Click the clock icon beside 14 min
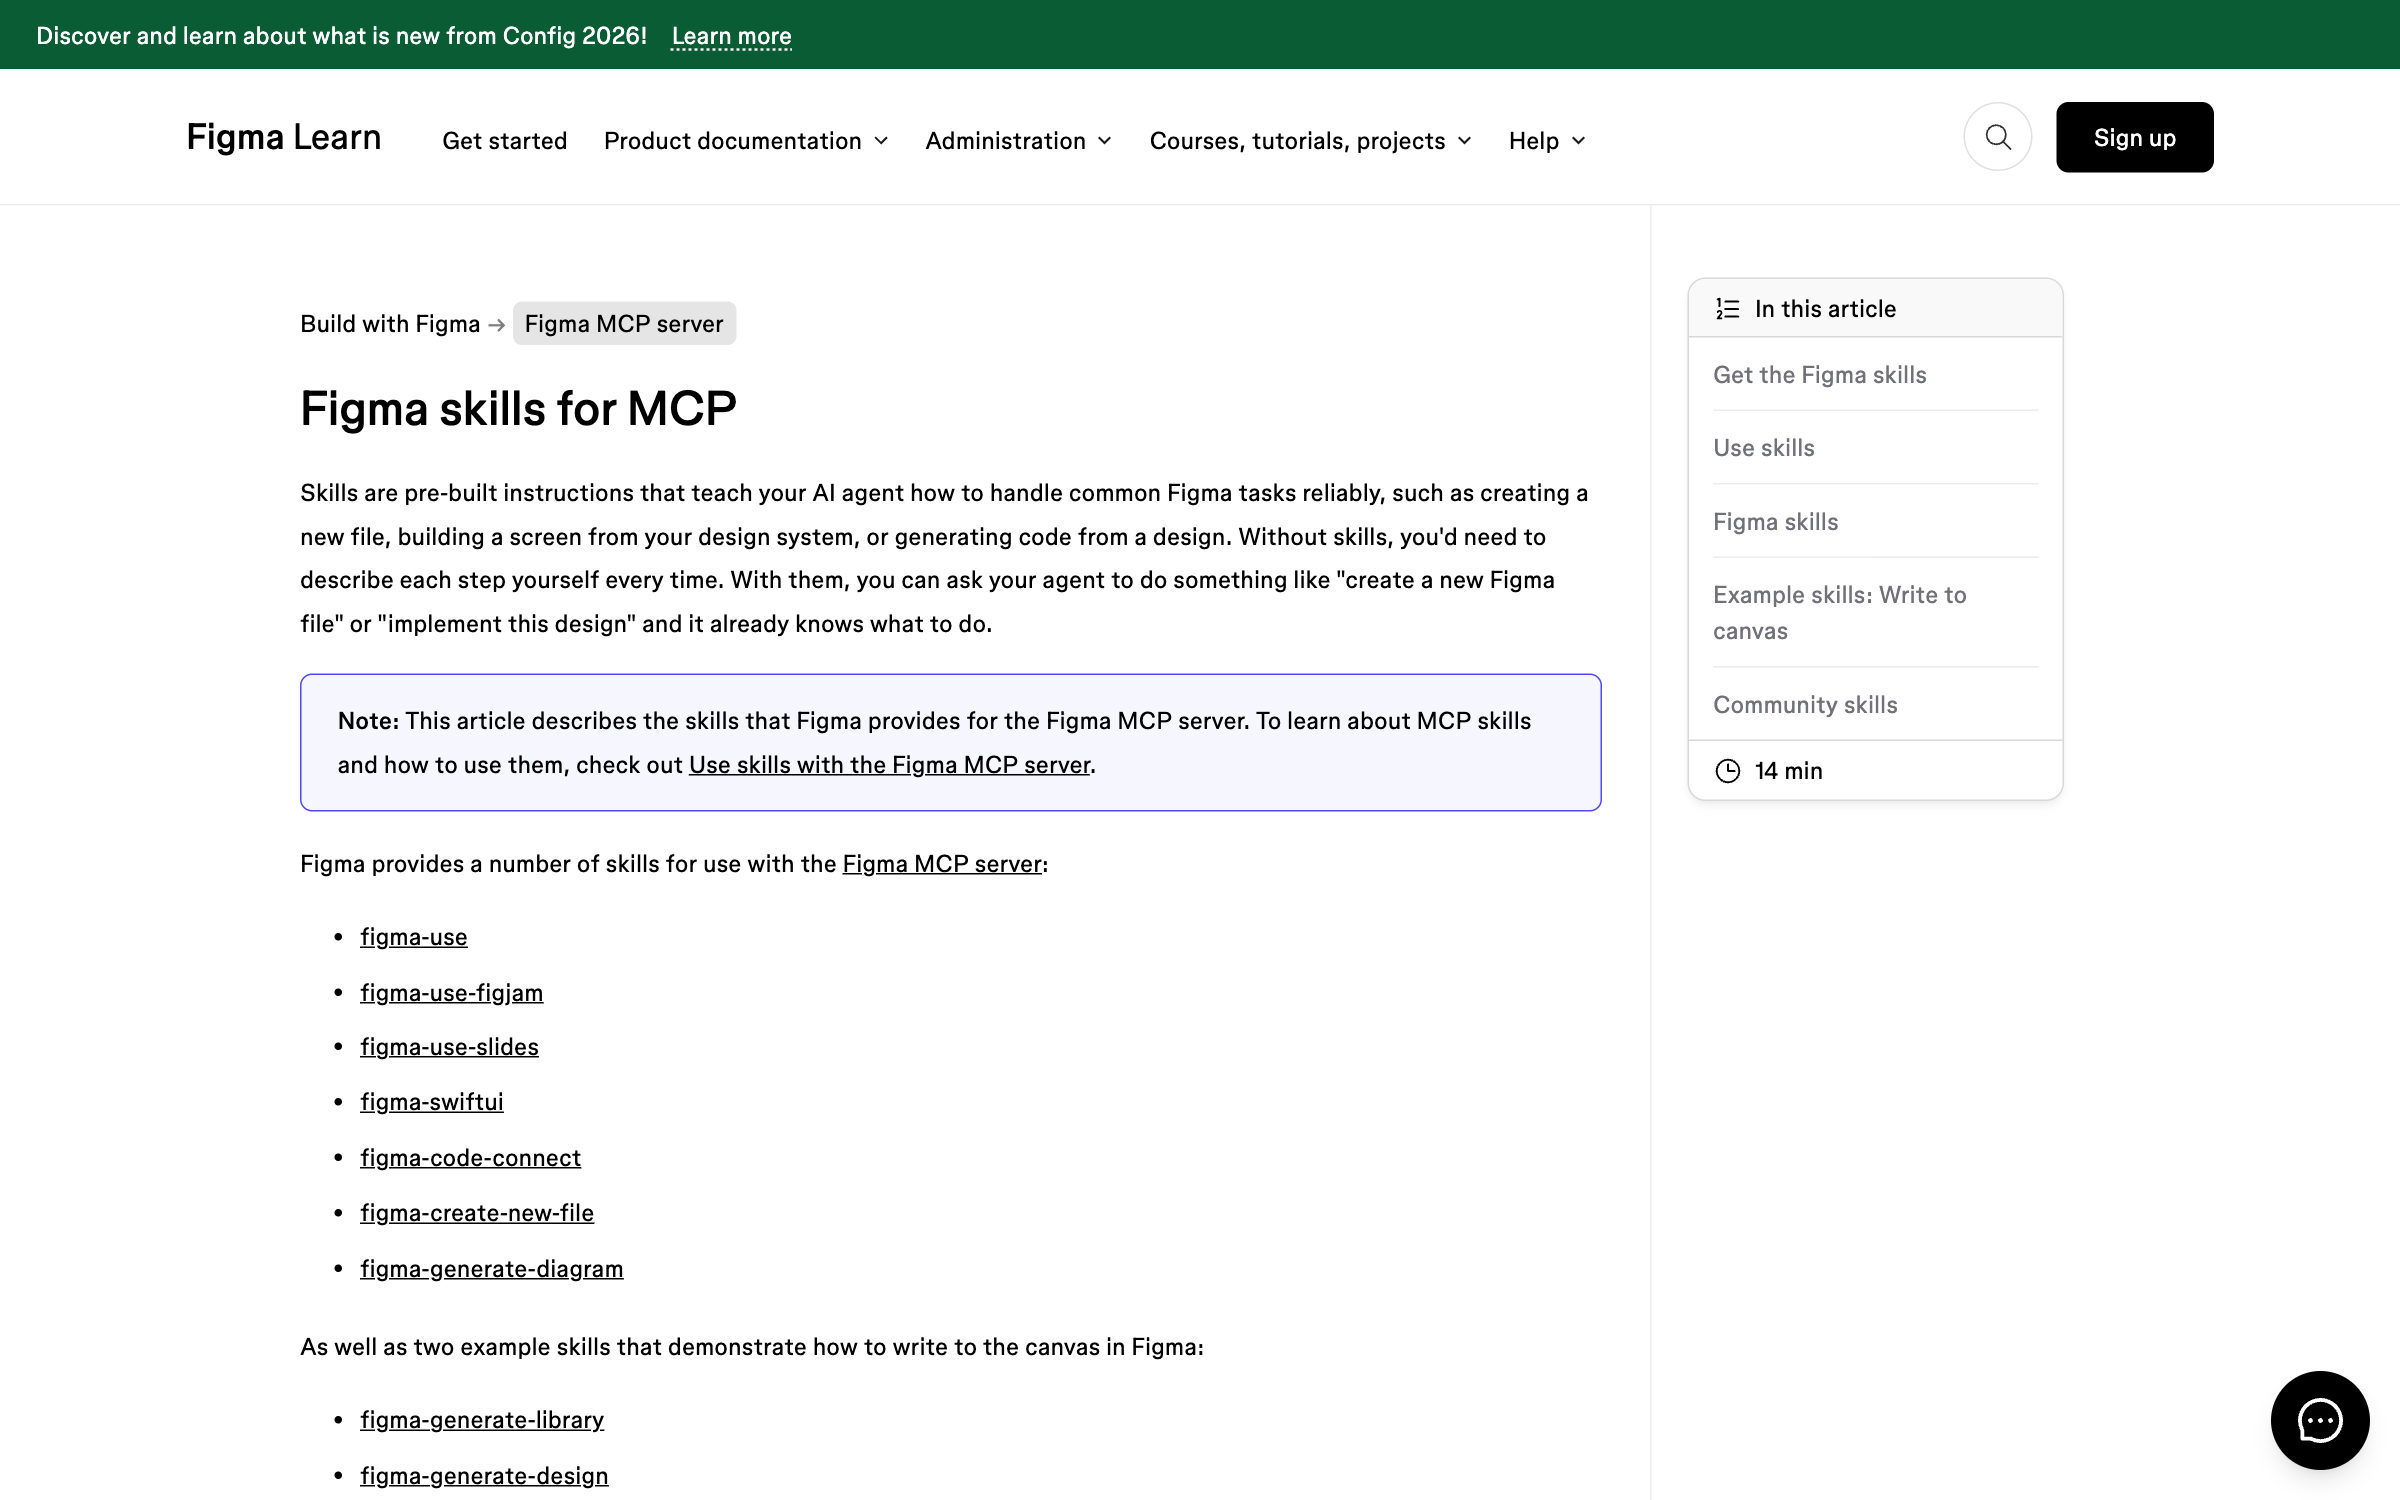Screen dimensions: 2400x1500 click(x=1727, y=771)
